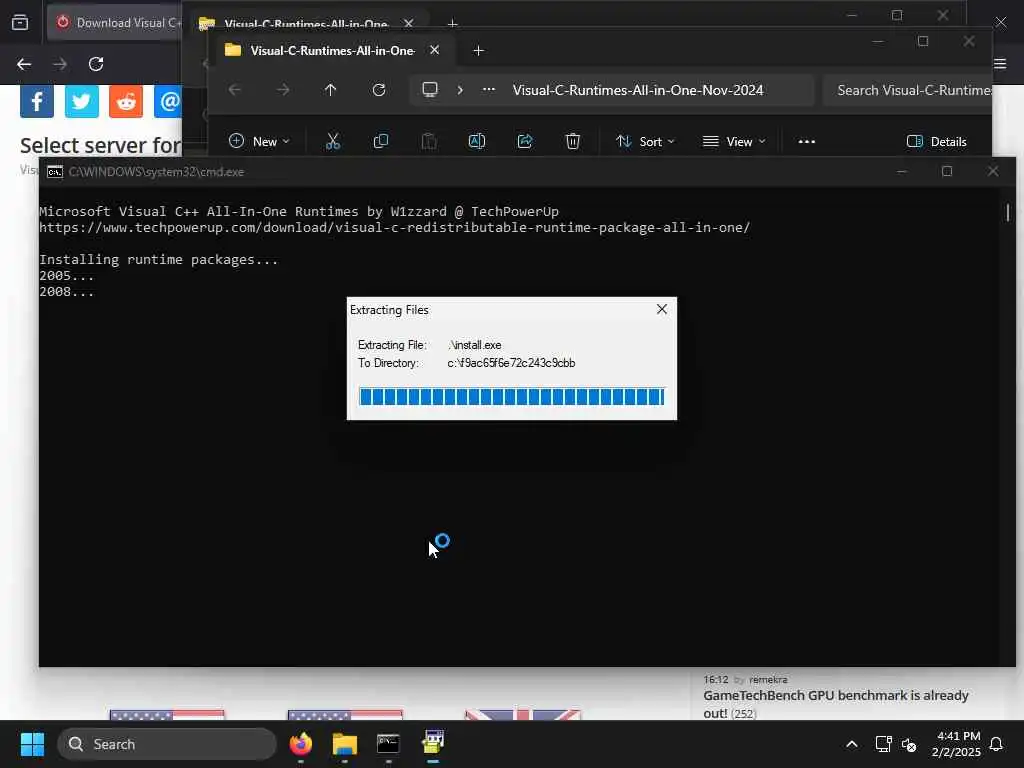Refresh the File Explorer folder view
This screenshot has height=768, width=1024.
point(379,90)
